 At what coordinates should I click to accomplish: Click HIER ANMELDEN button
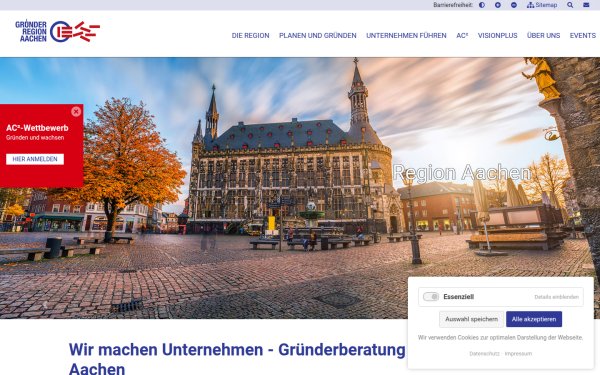click(35, 159)
